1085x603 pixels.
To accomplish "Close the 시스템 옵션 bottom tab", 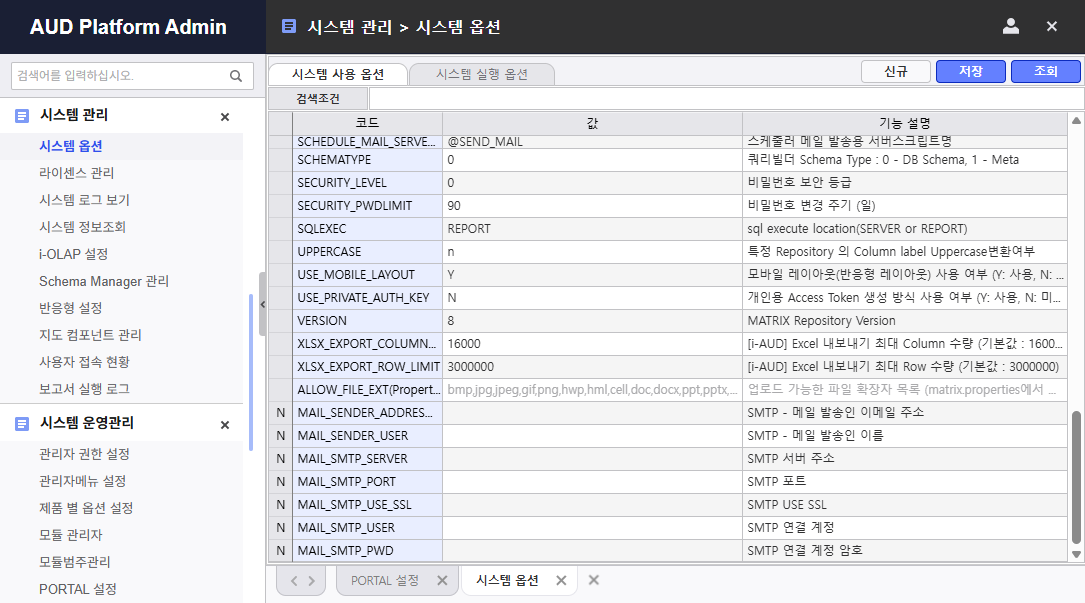I will pos(561,581).
